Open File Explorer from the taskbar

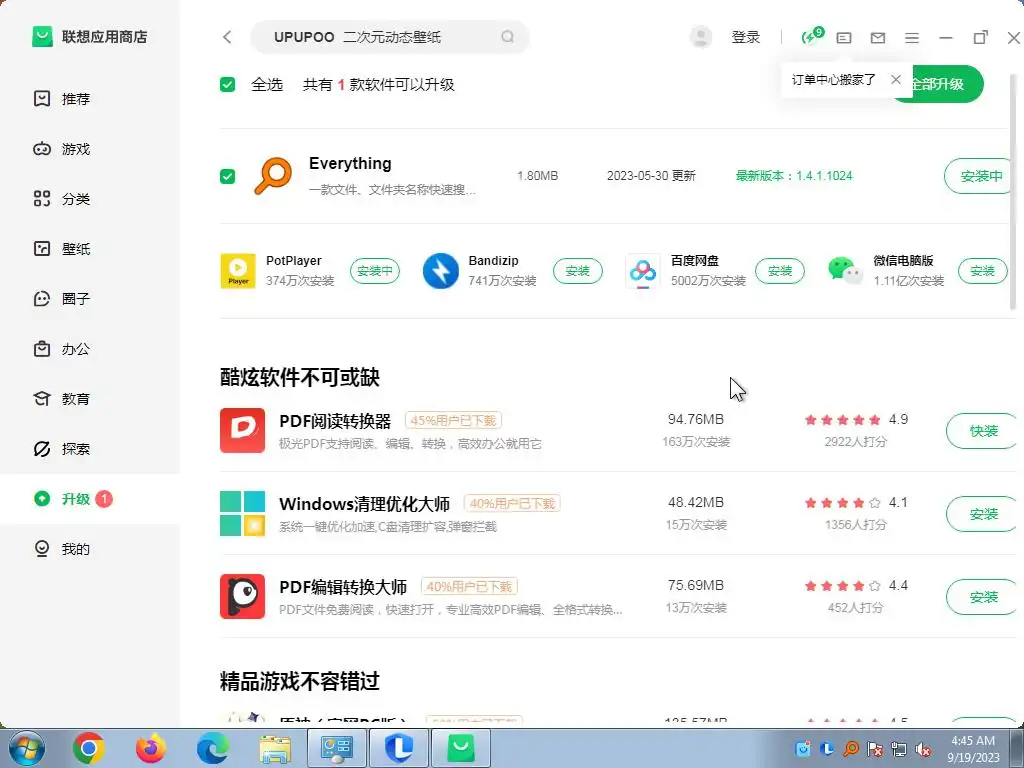click(275, 749)
